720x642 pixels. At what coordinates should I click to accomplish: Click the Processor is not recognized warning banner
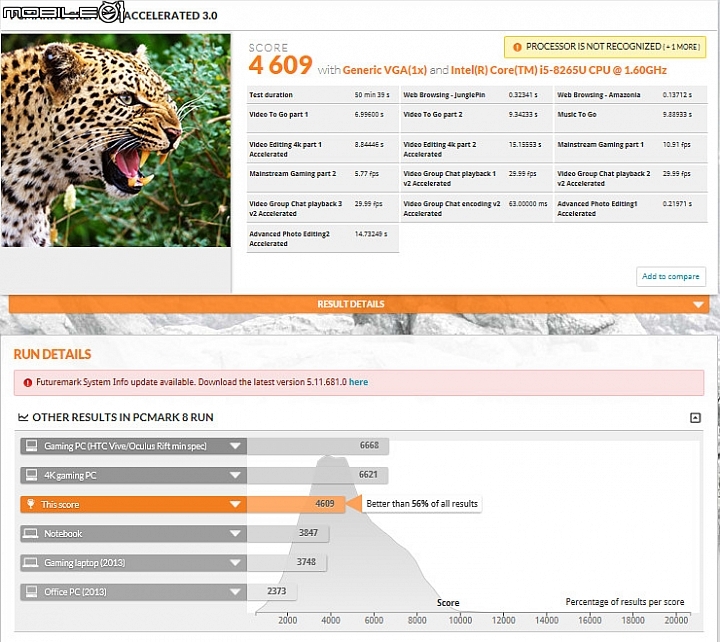[x=605, y=47]
